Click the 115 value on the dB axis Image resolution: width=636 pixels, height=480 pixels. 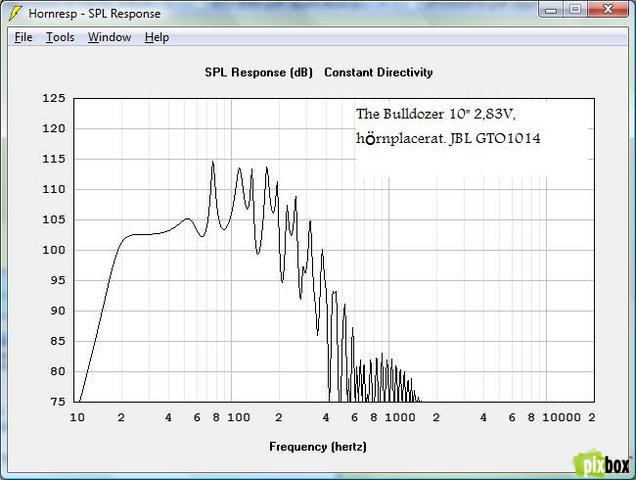point(54,159)
